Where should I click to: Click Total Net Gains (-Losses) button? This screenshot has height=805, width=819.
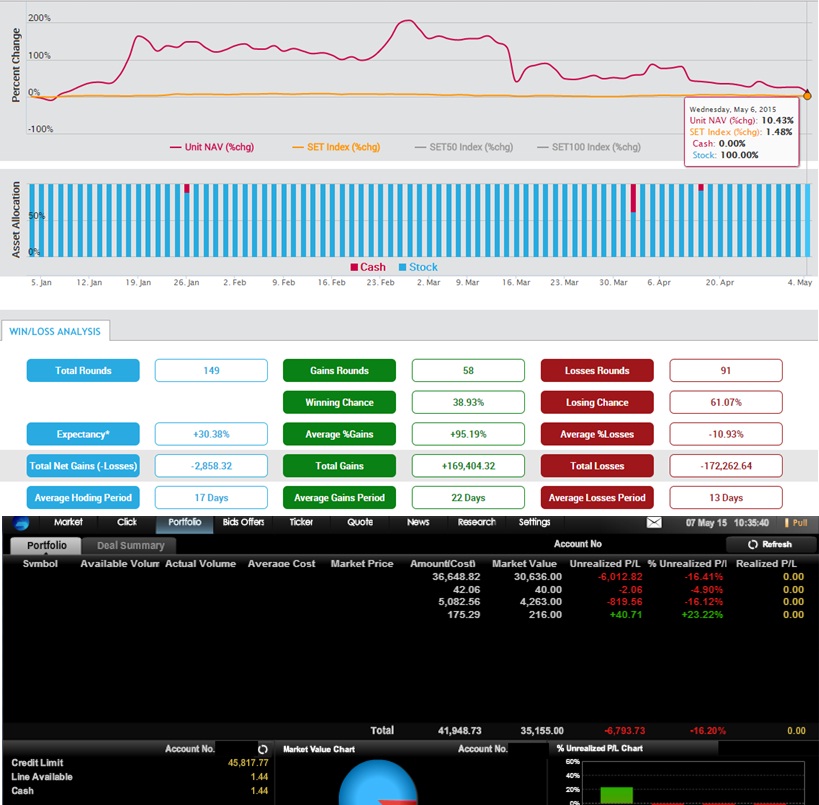click(x=83, y=466)
